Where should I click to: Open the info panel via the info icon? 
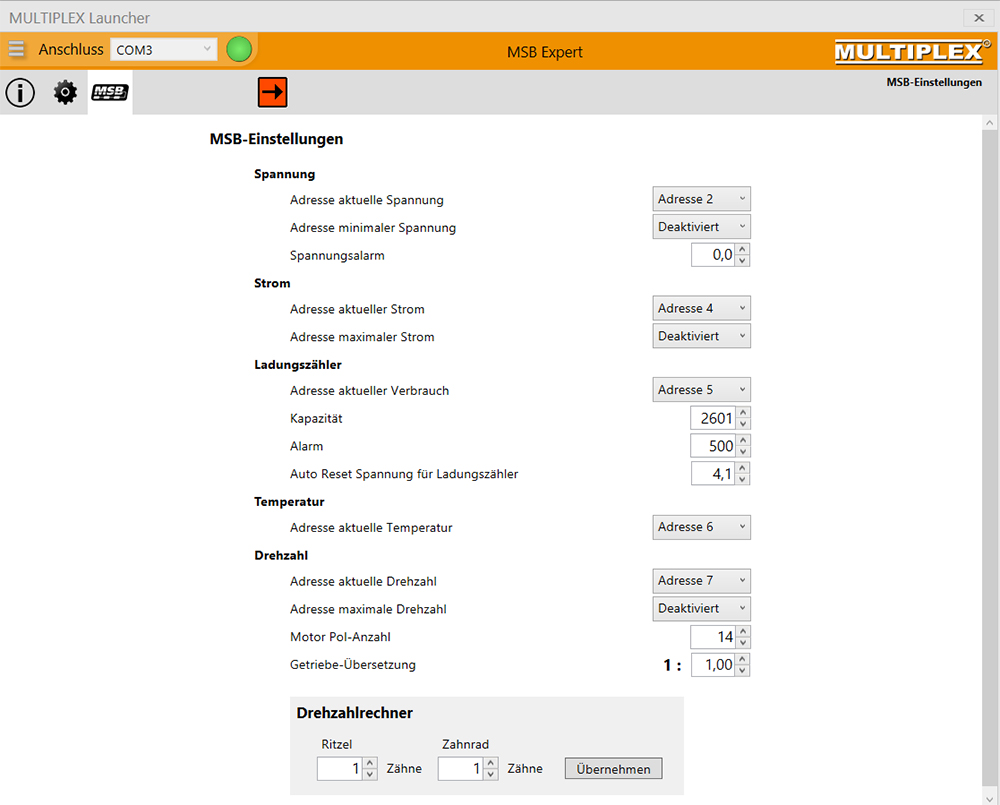click(x=20, y=92)
